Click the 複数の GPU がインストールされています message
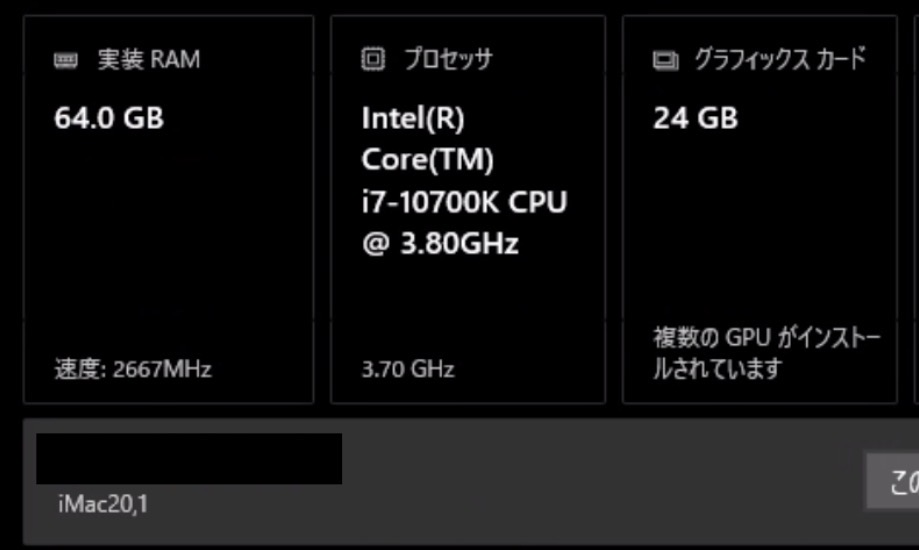 pyautogui.click(x=767, y=353)
